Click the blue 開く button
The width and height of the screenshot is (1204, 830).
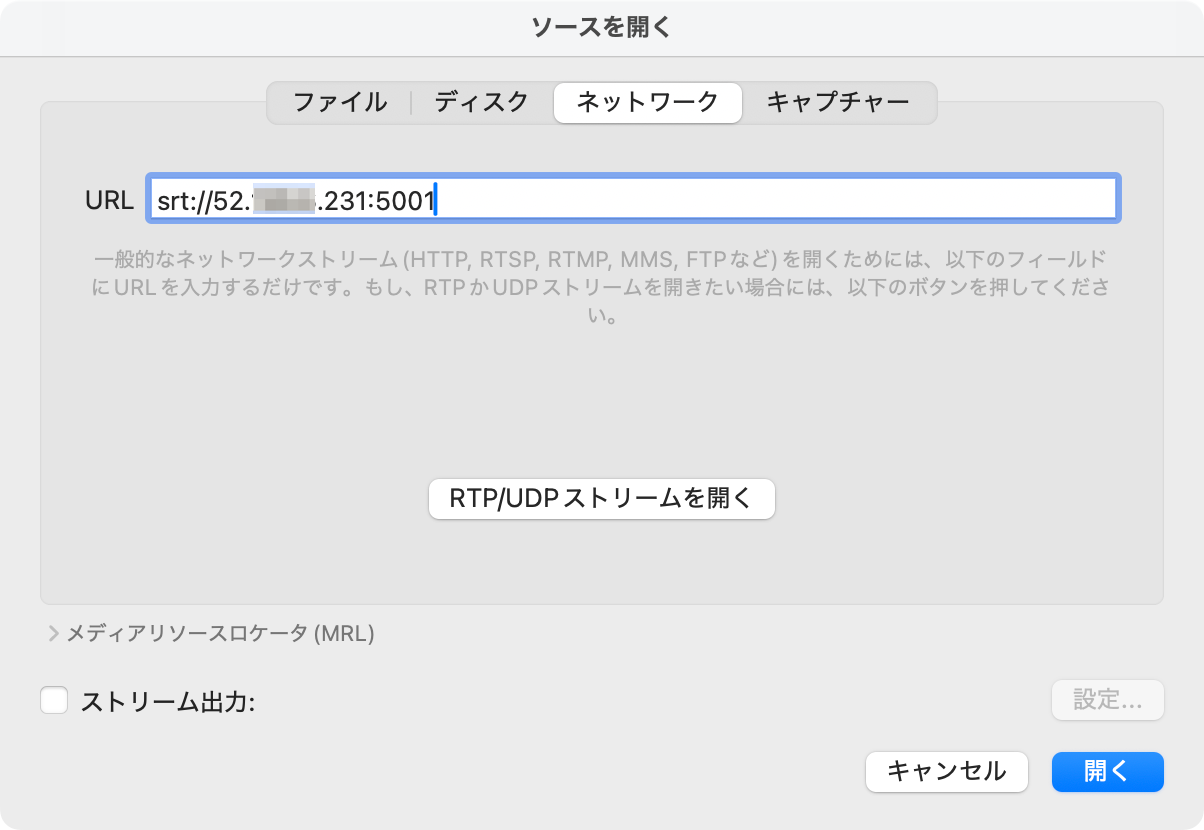coord(1107,771)
